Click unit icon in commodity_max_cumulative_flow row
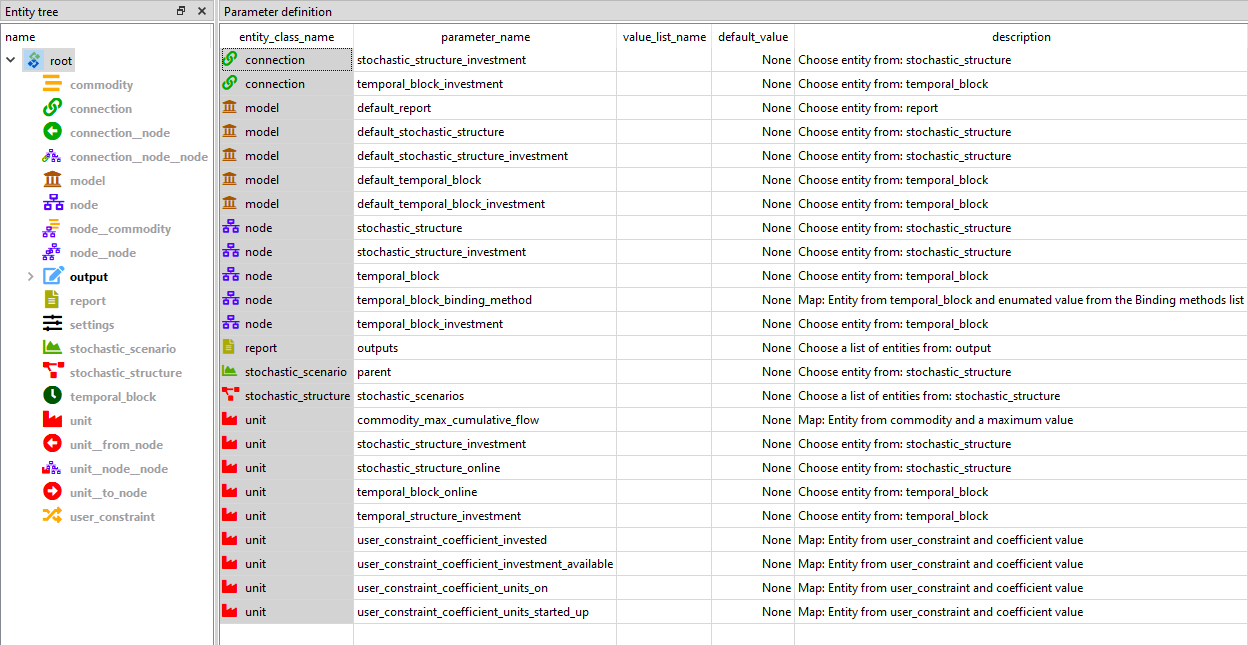 point(230,420)
